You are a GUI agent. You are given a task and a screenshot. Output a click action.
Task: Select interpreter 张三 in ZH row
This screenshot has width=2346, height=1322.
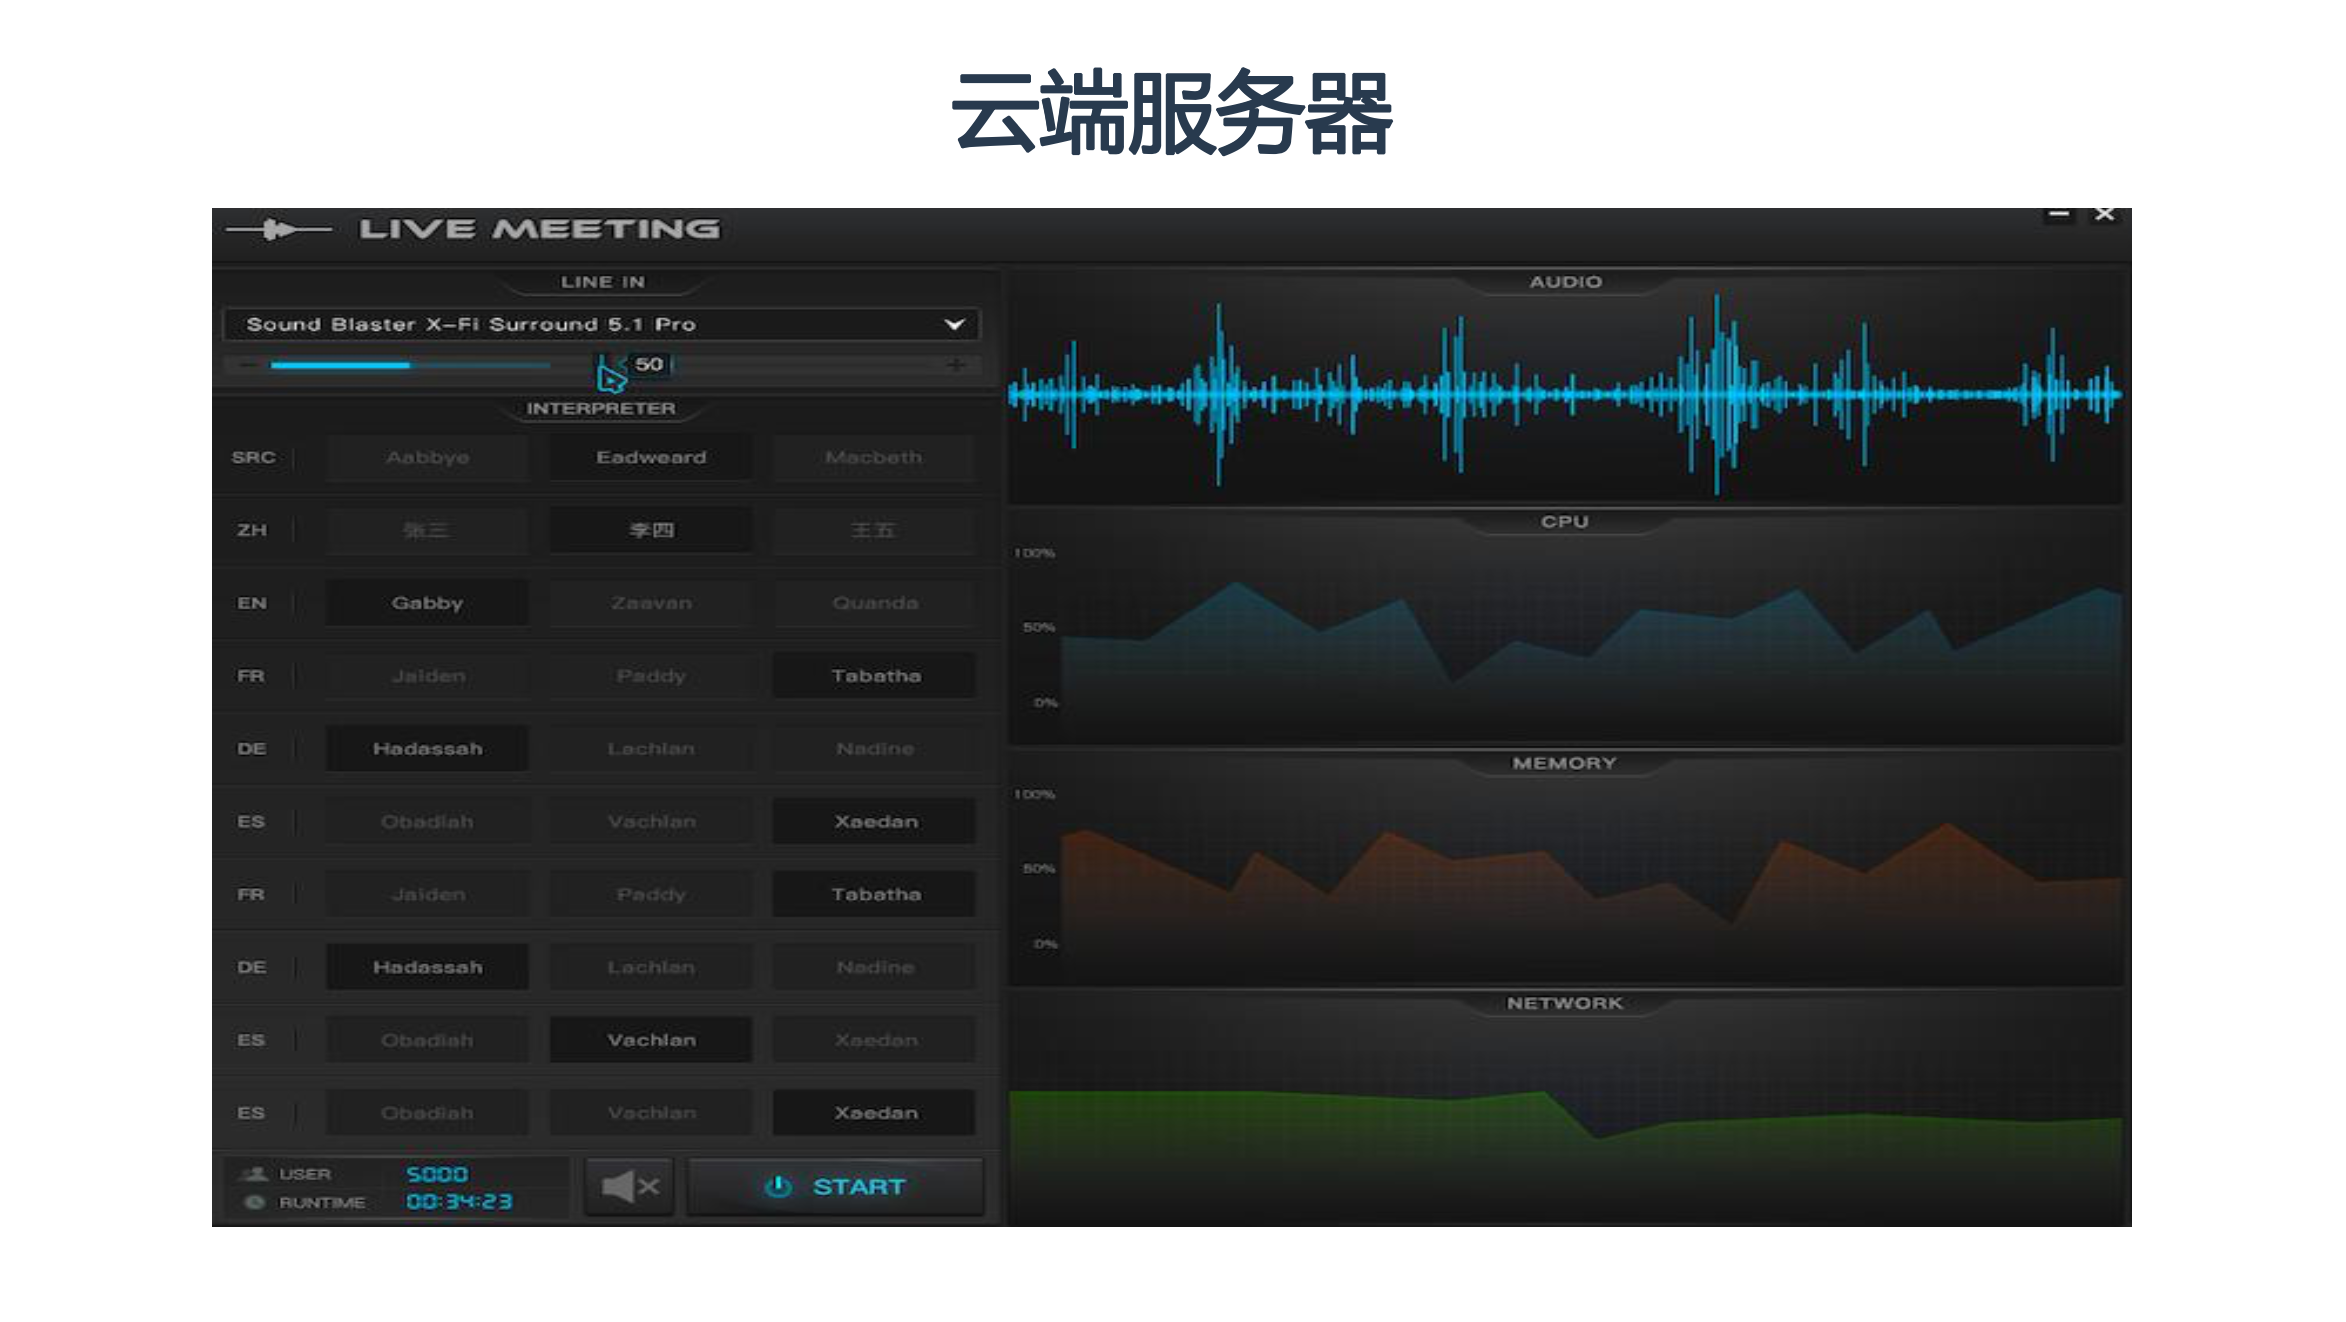pos(427,530)
